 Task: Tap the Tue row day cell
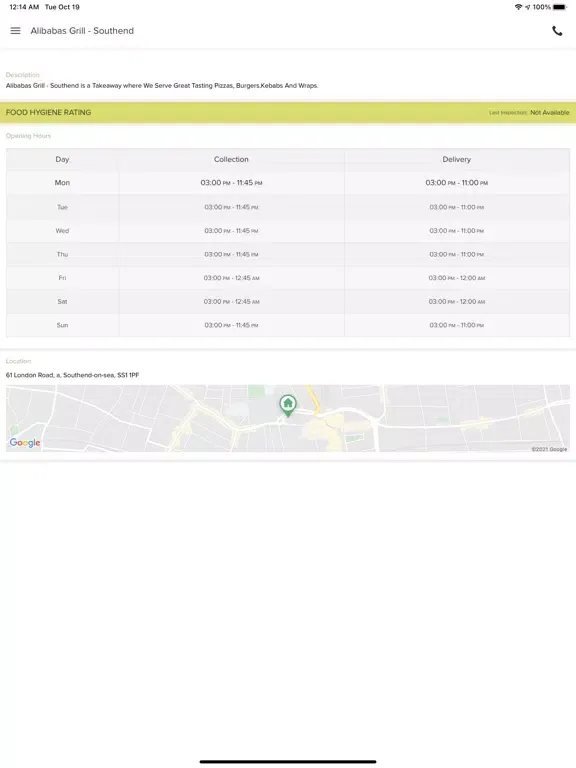62,207
